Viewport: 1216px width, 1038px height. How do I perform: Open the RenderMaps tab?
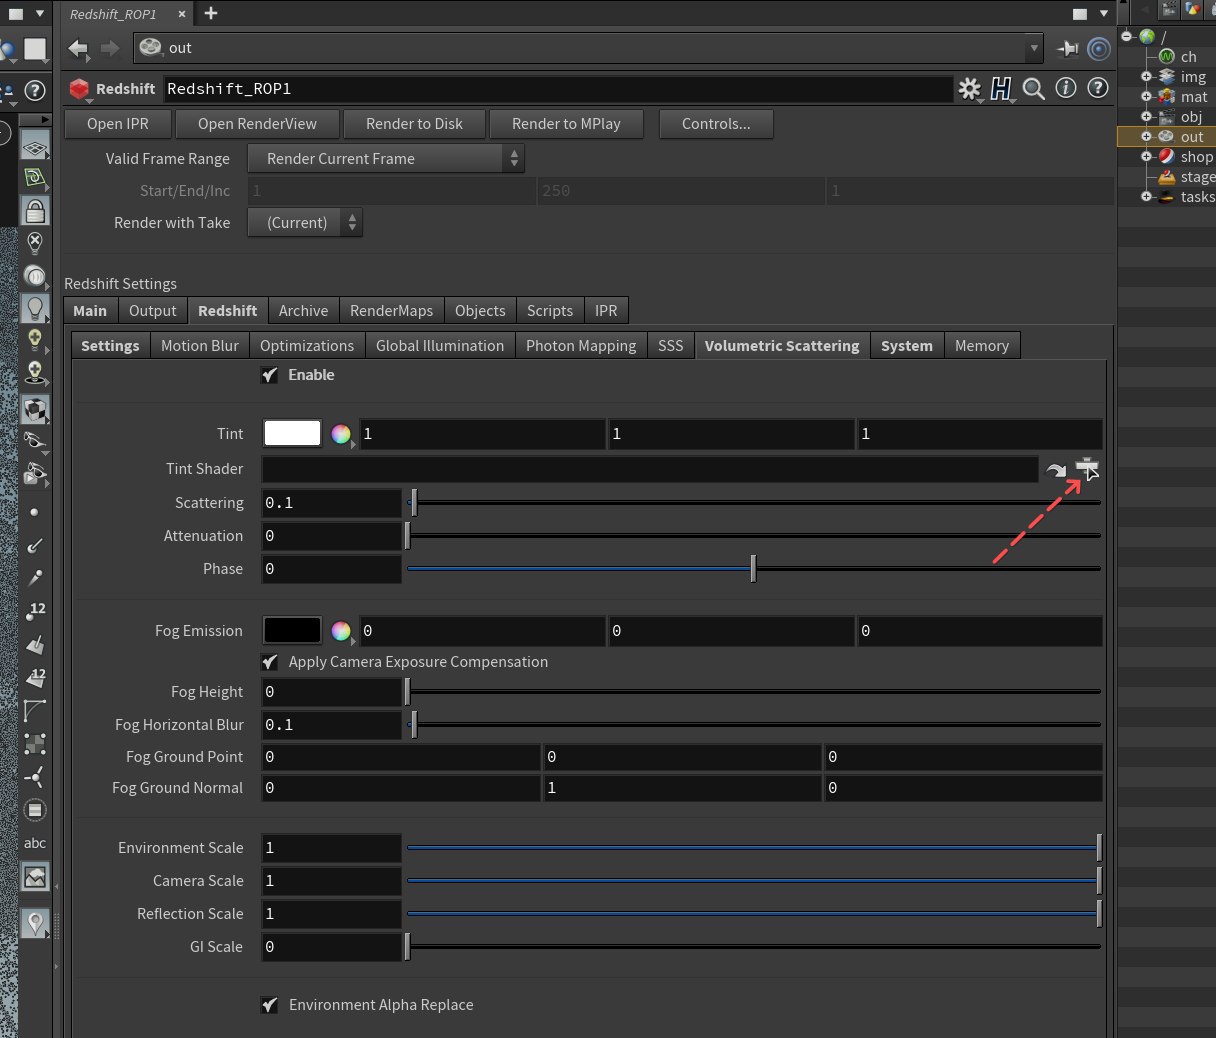pos(392,311)
